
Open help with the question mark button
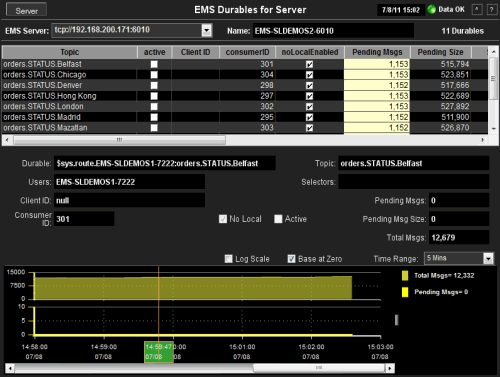(492, 10)
